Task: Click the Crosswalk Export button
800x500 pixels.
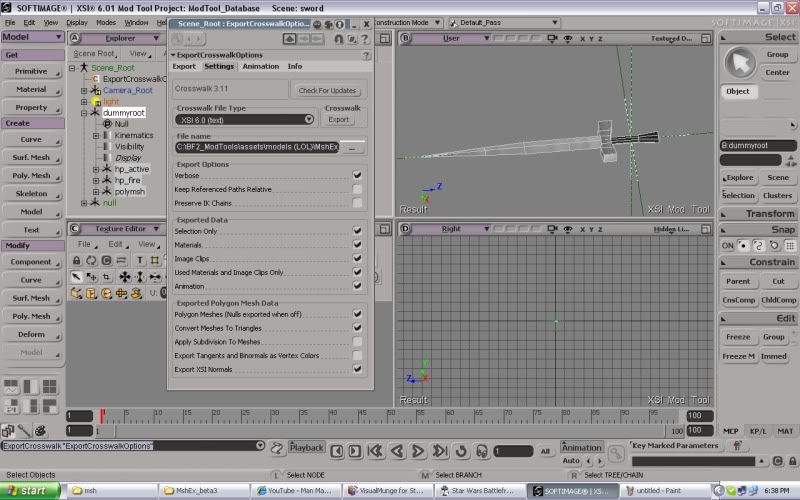Action: 338,119
